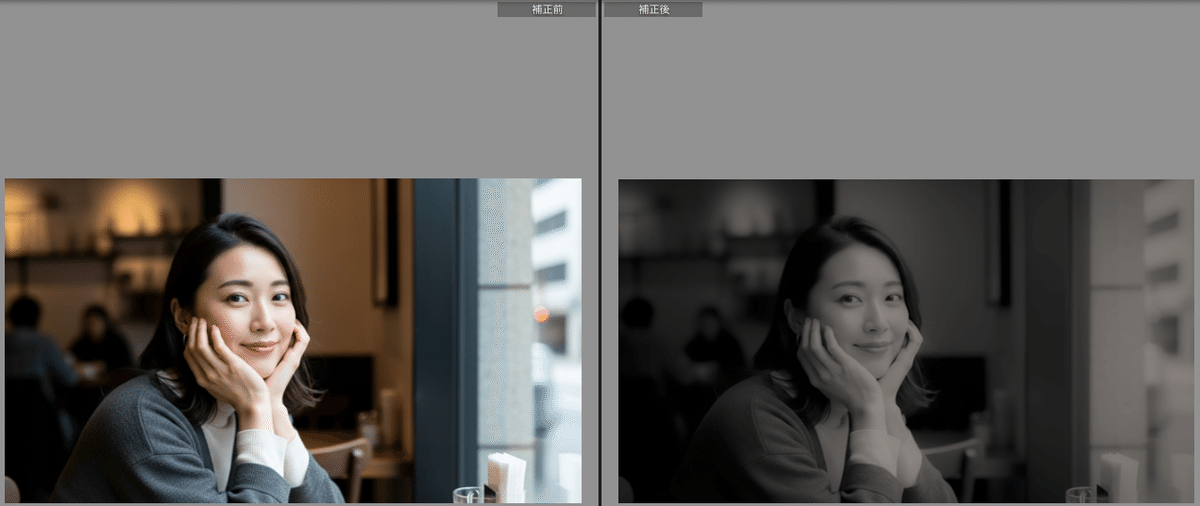Click the wall picture frame in after photo

tap(997, 245)
